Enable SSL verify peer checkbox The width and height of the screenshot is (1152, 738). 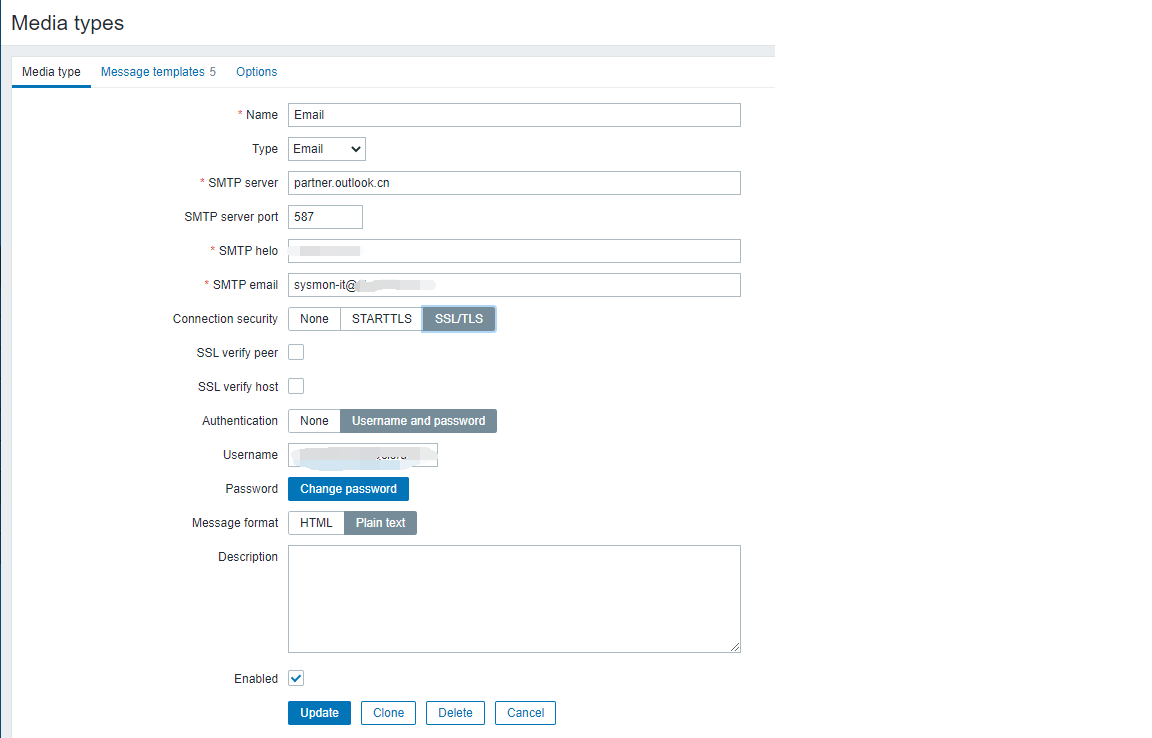pyautogui.click(x=296, y=353)
